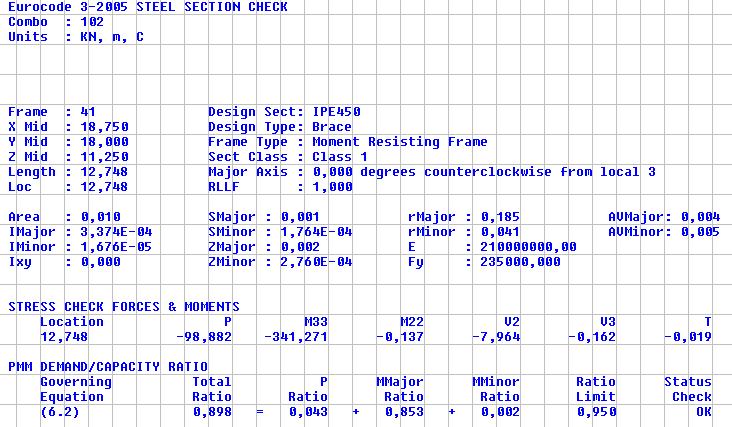Select the torsion T value -0,019
Viewport: 732px width, 427px height.
(689, 337)
